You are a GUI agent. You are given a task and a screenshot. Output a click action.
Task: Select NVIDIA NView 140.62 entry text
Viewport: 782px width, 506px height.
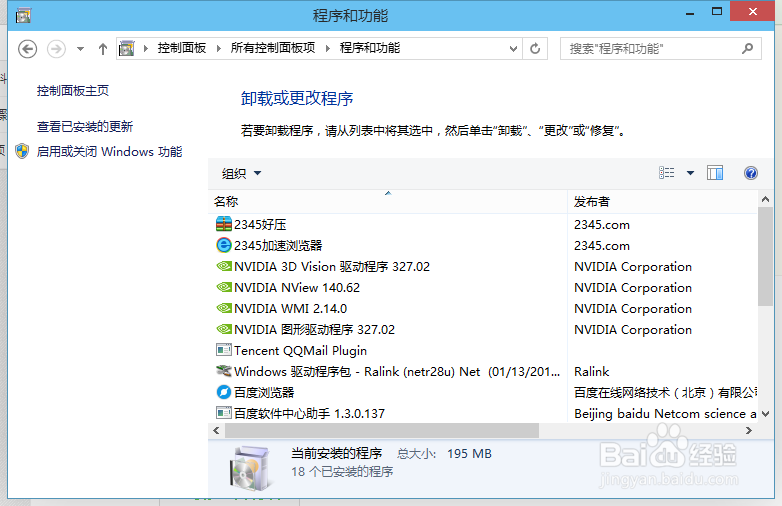pos(297,288)
